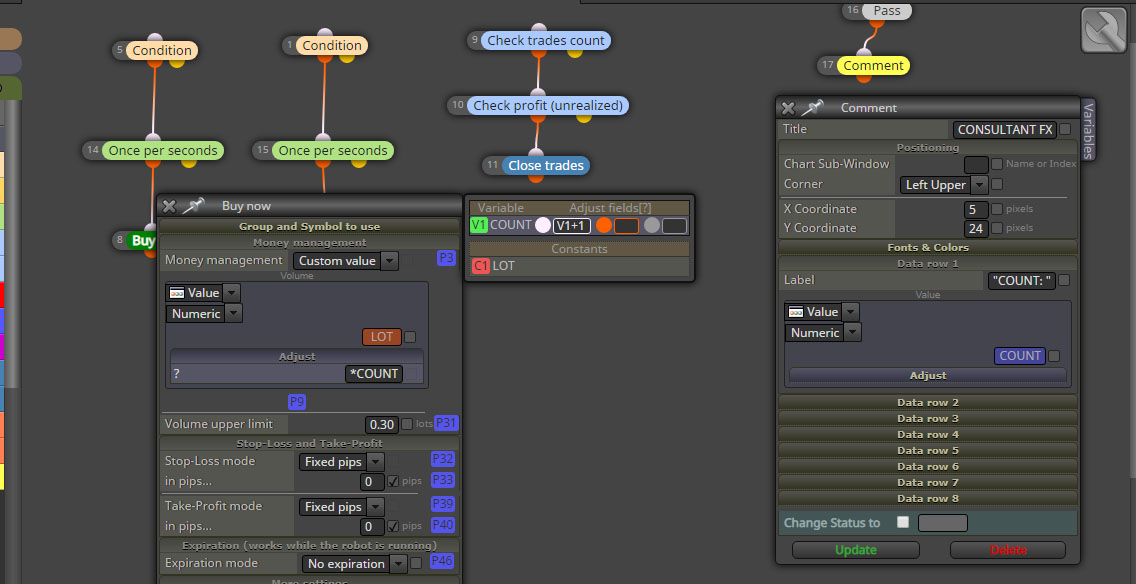Screen dimensions: 1136x584
Task: Click the Value type icon in Comment panel
Action: click(x=796, y=312)
